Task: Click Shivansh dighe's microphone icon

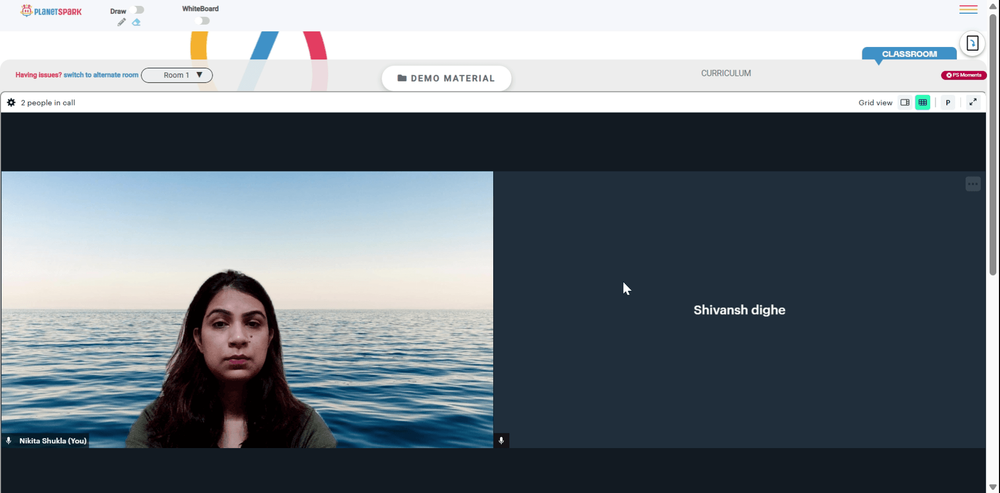Action: tap(501, 441)
